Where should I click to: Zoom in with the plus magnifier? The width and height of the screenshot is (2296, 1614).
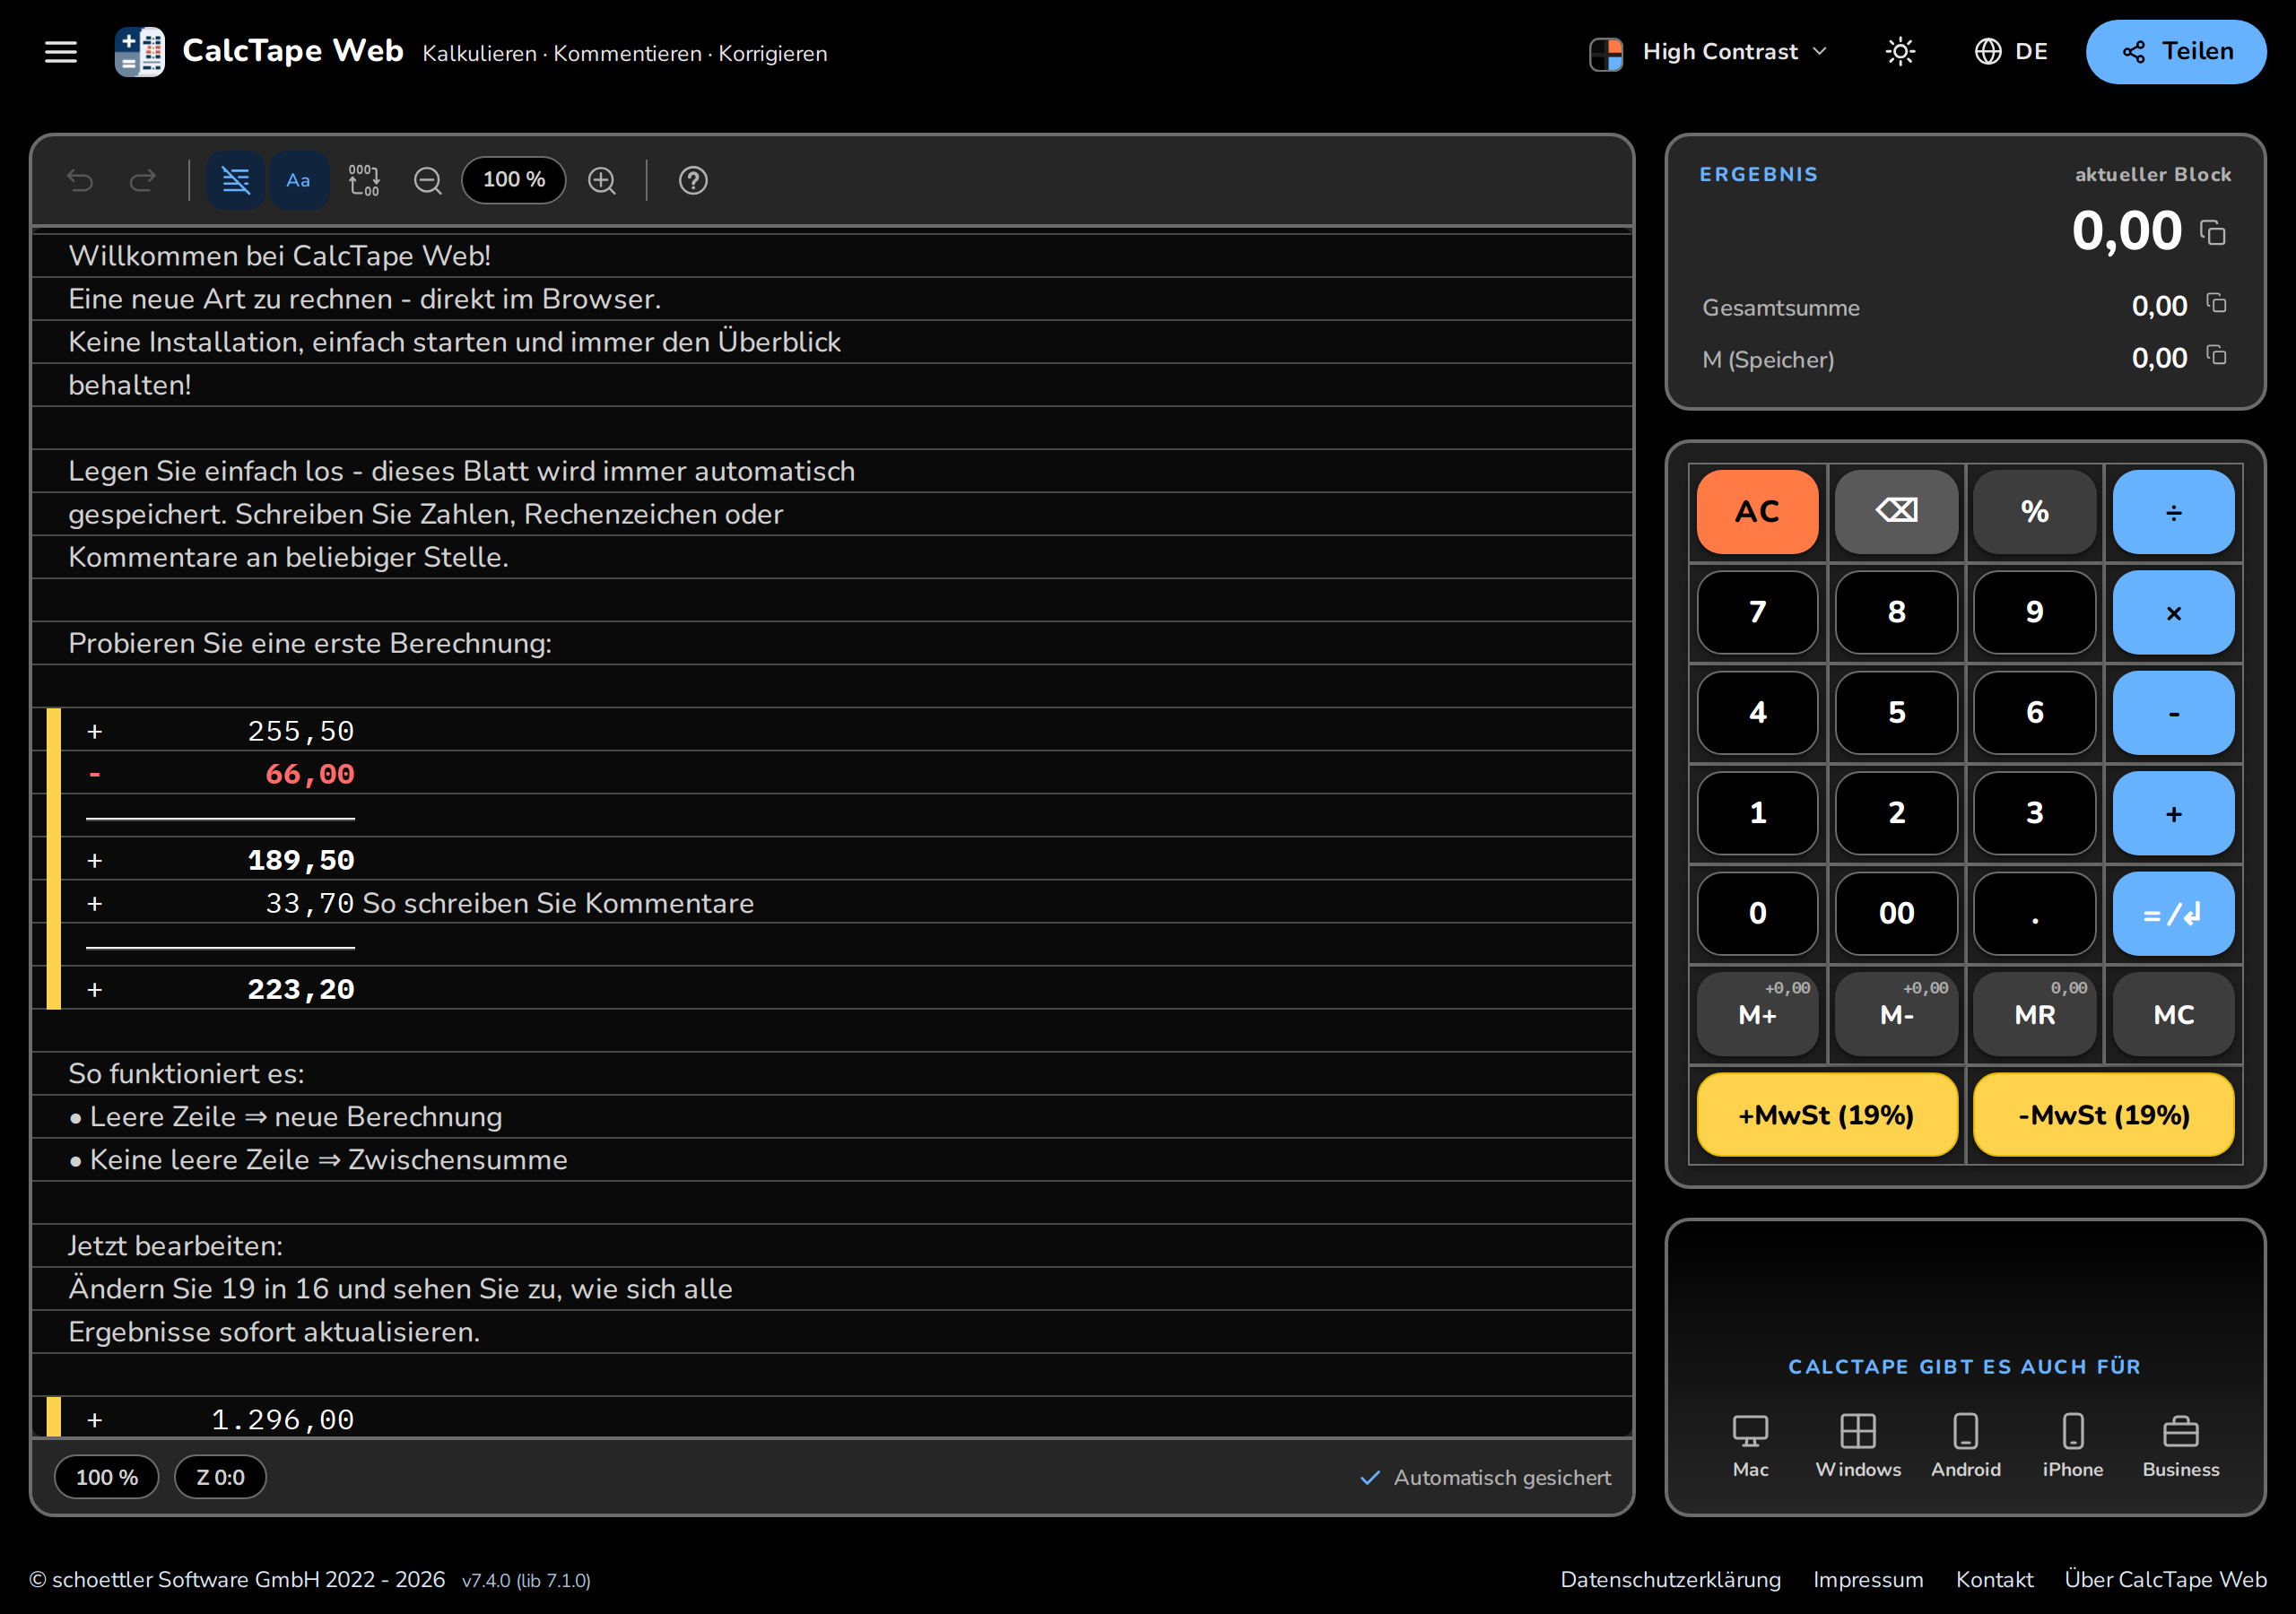click(602, 180)
